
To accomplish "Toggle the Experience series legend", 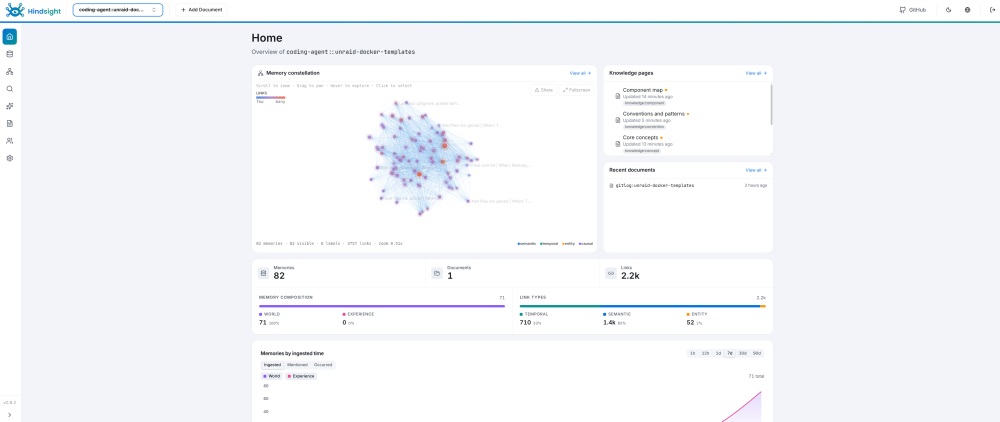I will 302,376.
